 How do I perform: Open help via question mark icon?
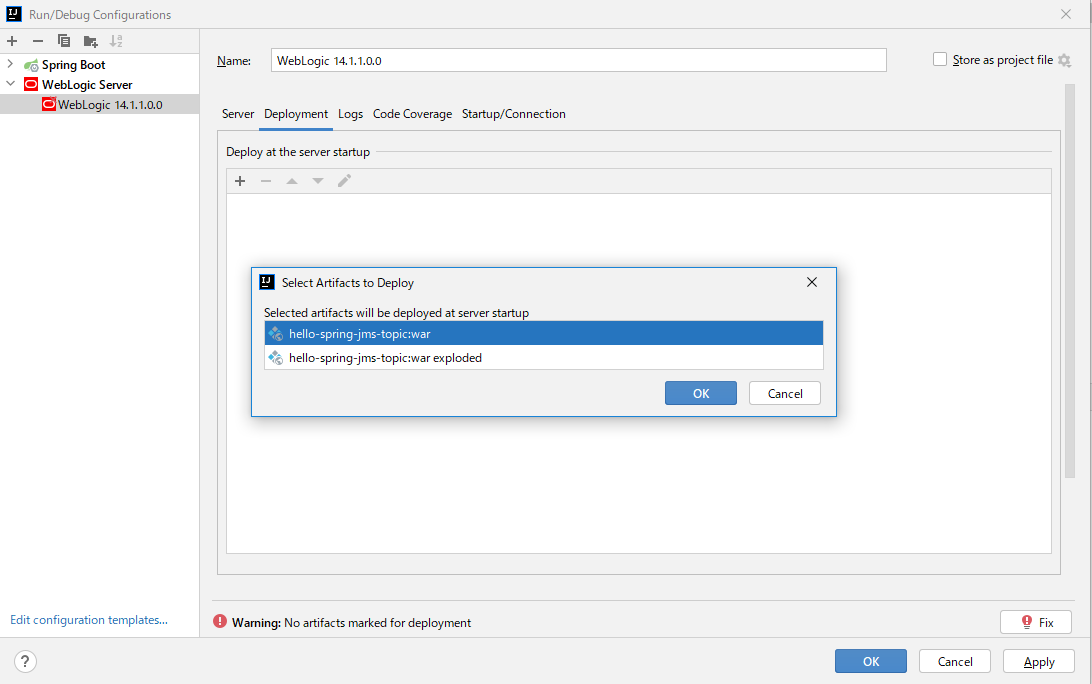click(25, 661)
